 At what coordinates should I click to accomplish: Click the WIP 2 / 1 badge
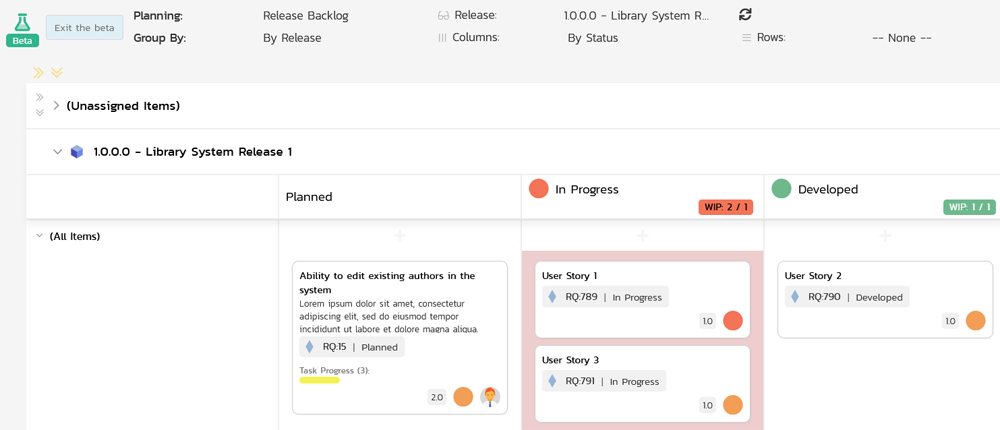tap(725, 207)
